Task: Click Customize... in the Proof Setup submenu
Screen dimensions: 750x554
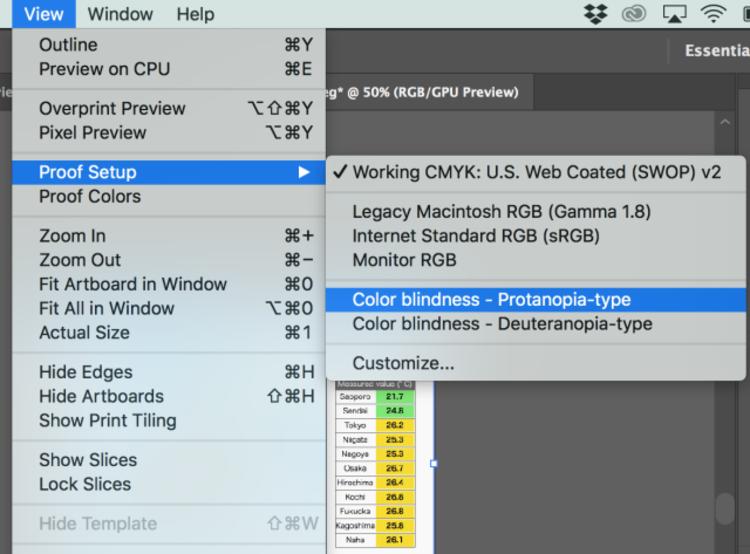Action: pyautogui.click(x=403, y=364)
